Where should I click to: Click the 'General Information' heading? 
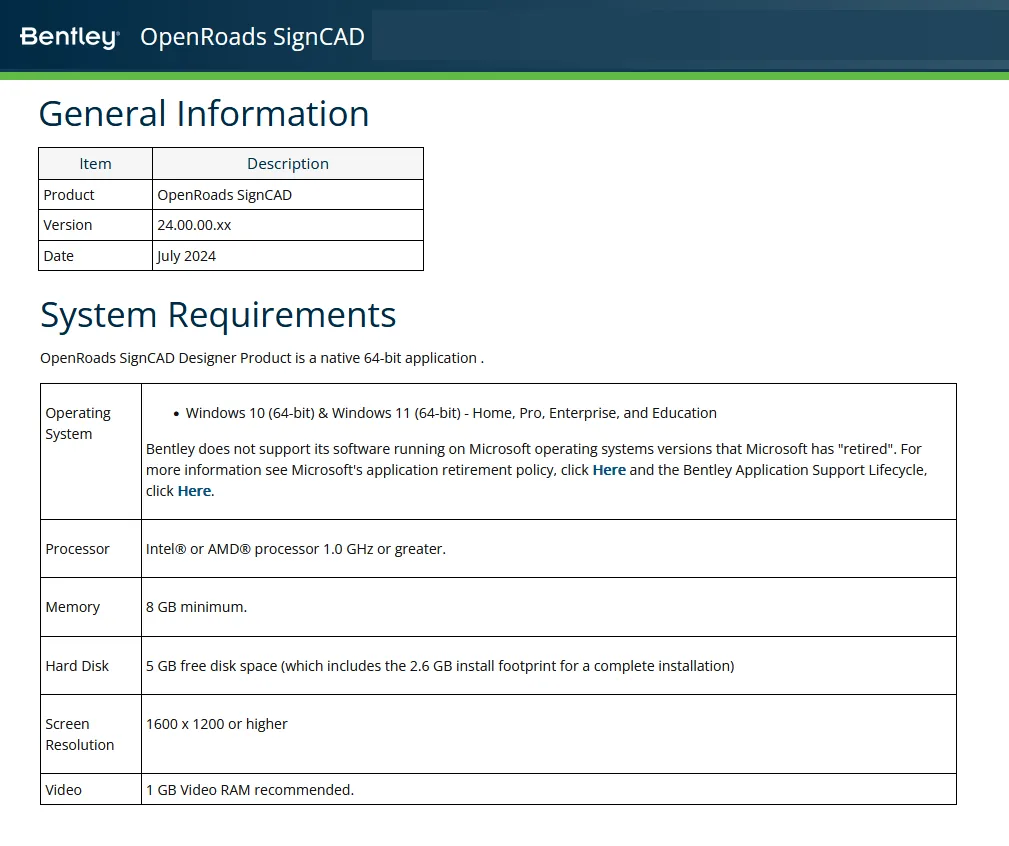204,114
